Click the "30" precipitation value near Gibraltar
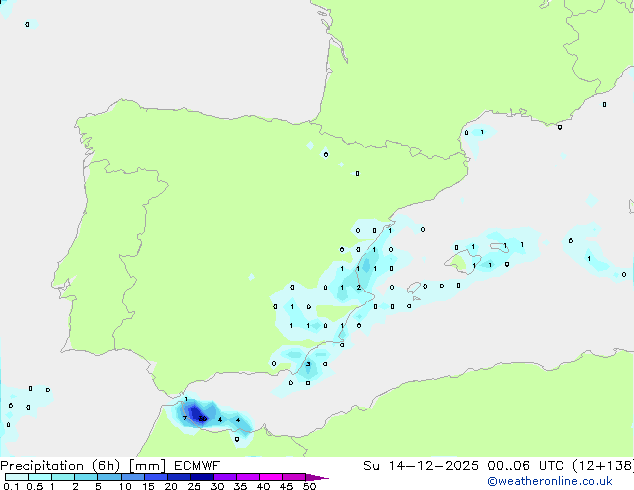Viewport: 634px width, 490px height. click(x=203, y=419)
